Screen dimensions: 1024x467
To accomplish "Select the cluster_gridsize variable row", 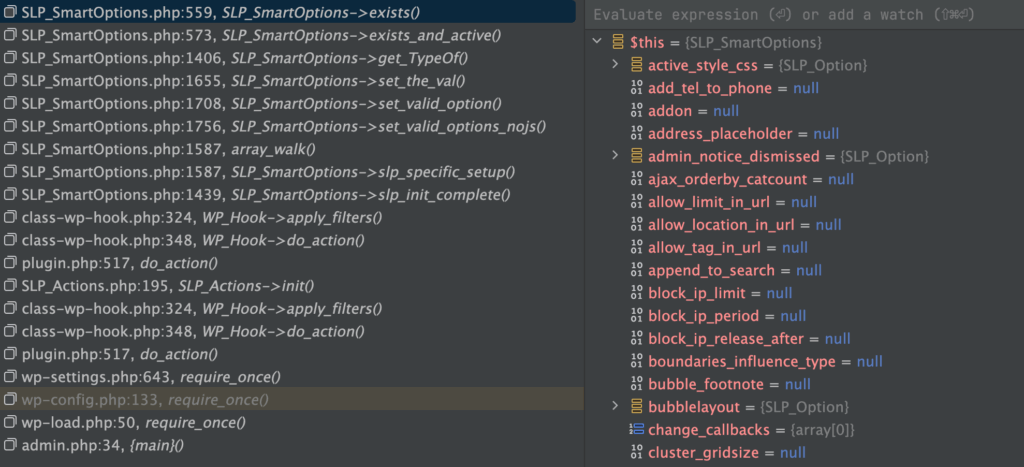I will [804, 453].
